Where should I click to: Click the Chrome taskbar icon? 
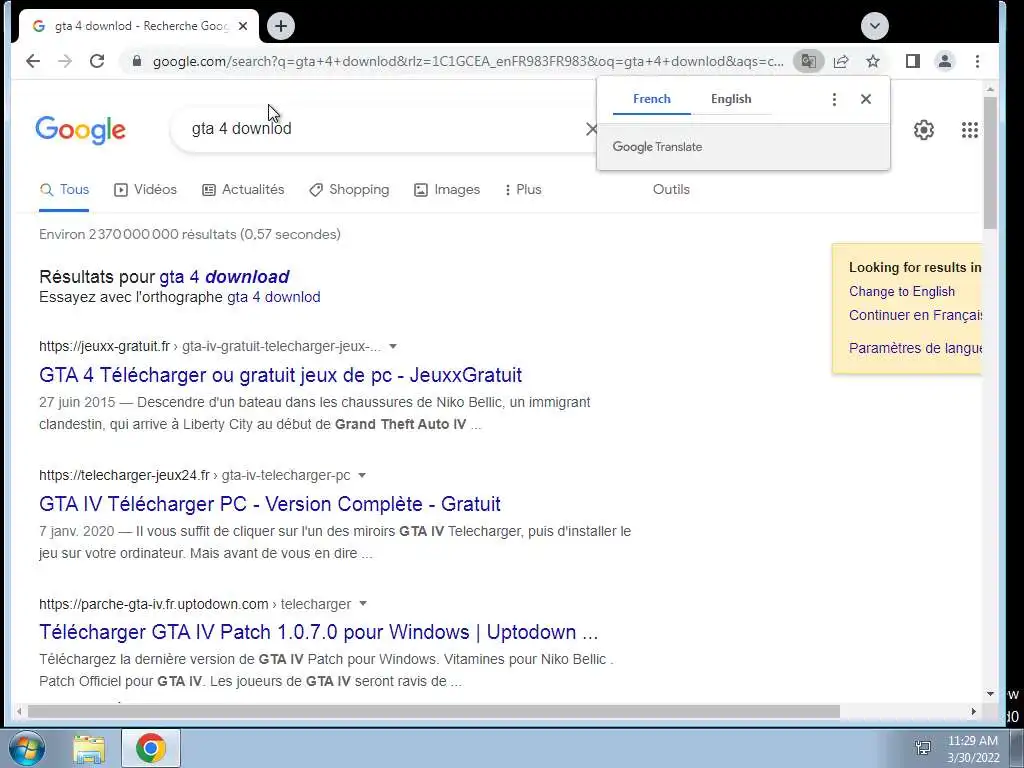151,748
